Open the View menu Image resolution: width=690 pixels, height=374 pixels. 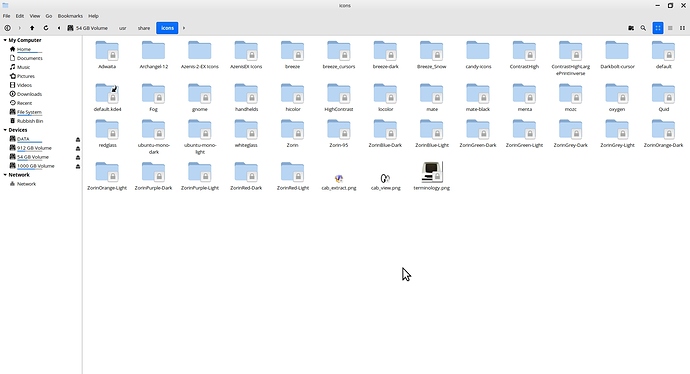[35, 16]
